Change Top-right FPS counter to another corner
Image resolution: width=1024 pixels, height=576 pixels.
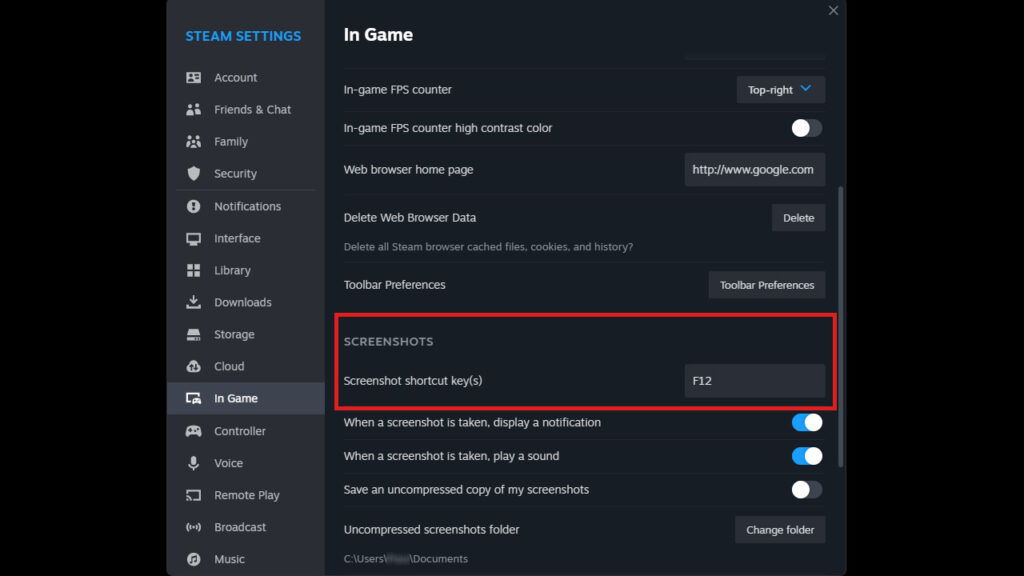[x=780, y=89]
